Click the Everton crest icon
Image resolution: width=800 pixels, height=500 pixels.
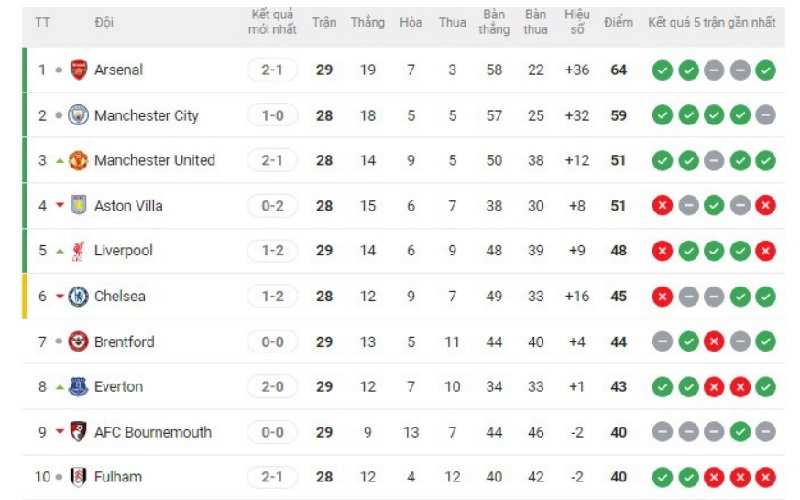click(x=78, y=386)
